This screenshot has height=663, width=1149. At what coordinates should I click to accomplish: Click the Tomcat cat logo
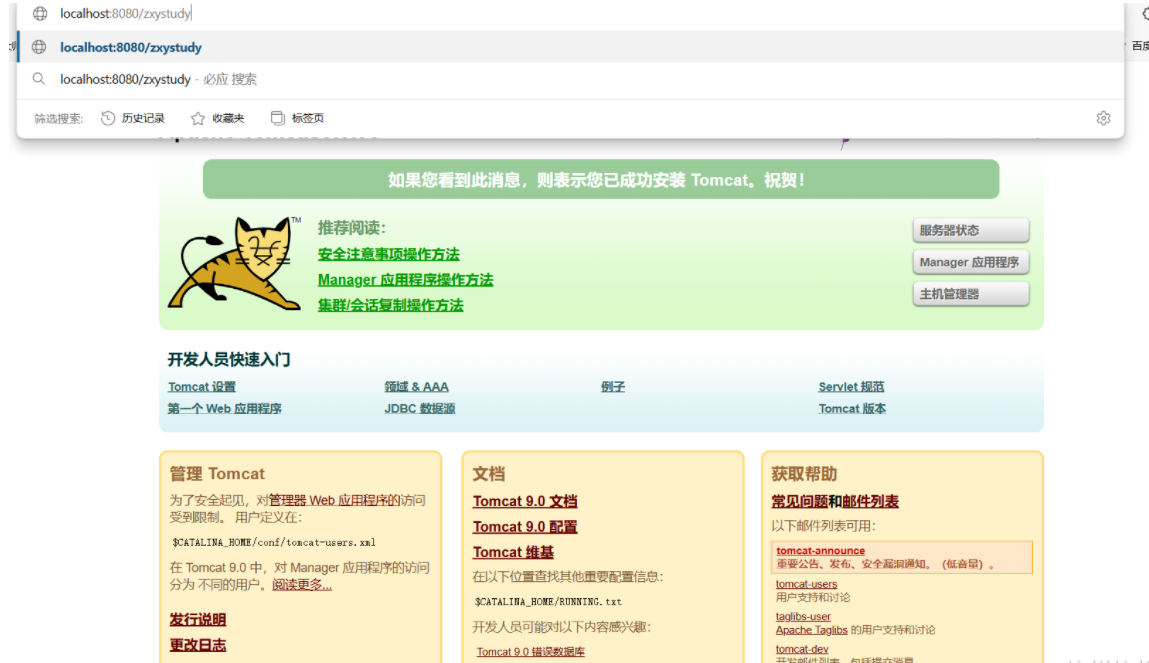[234, 263]
